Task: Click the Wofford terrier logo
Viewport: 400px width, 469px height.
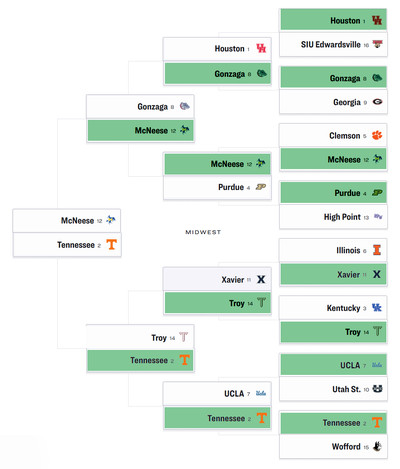Action: pyautogui.click(x=377, y=446)
